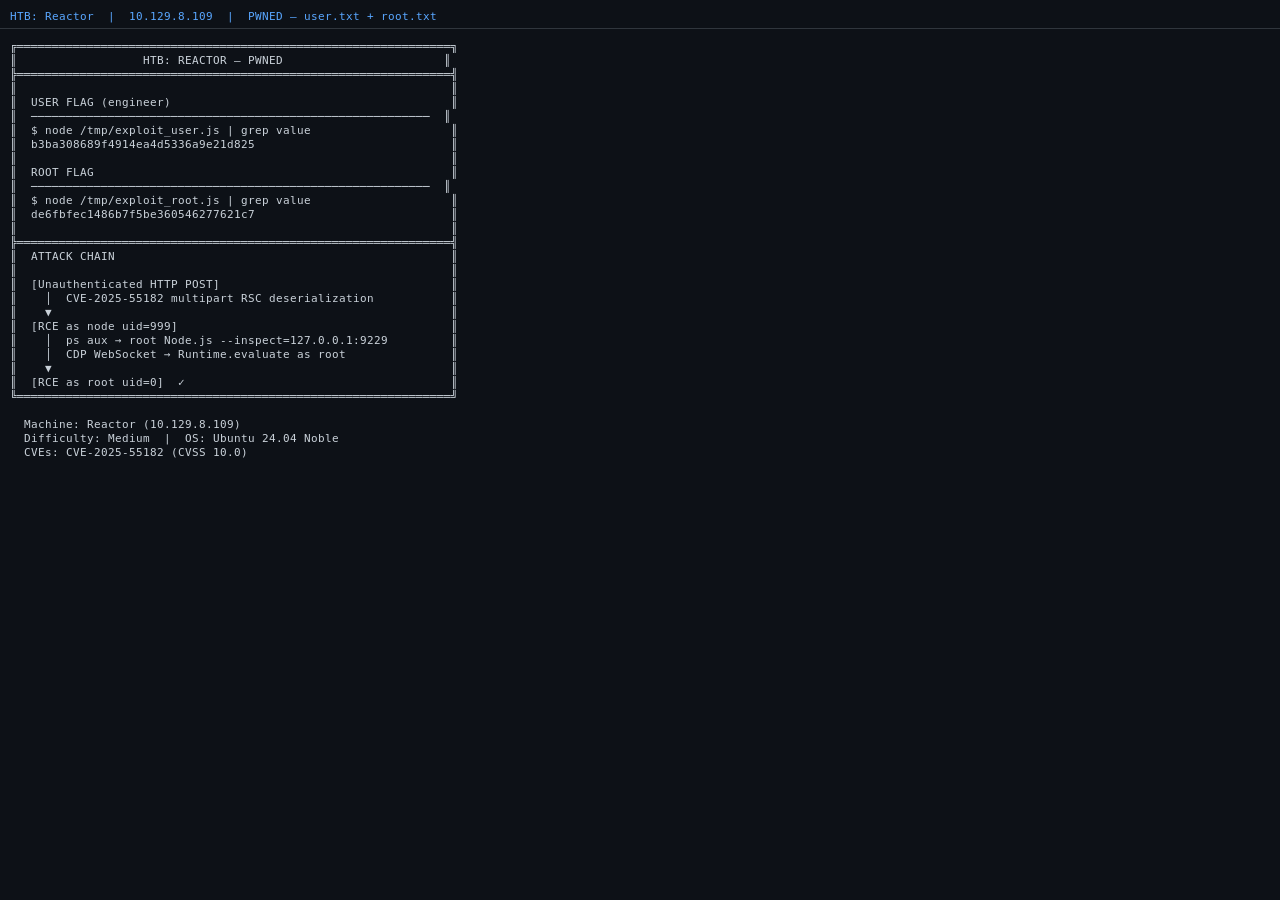Select root flag hash de6fbfec1486b7f5be360546277621c7
The height and width of the screenshot is (900, 1280).
143,214
